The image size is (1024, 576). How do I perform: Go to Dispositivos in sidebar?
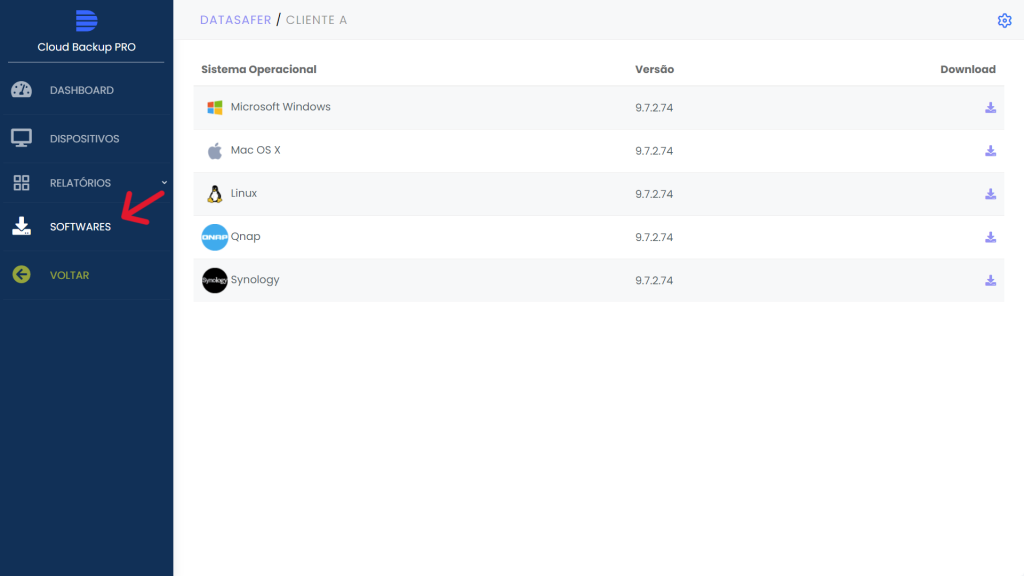(x=84, y=139)
